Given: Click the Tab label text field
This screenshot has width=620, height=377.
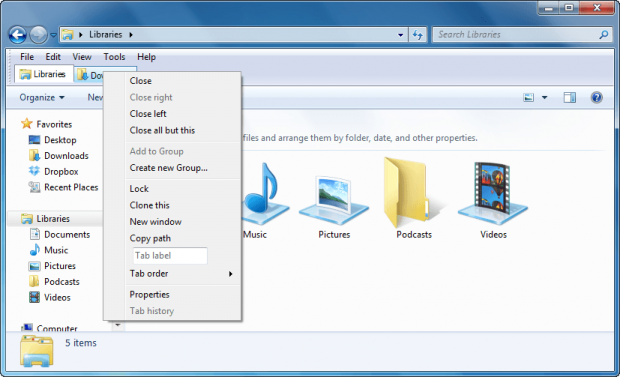Looking at the screenshot, I should point(170,256).
